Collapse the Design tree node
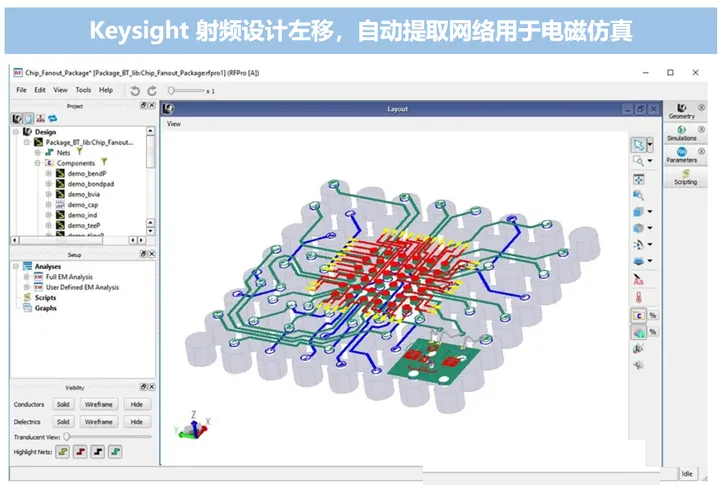This screenshot has height=485, width=720. 16,132
